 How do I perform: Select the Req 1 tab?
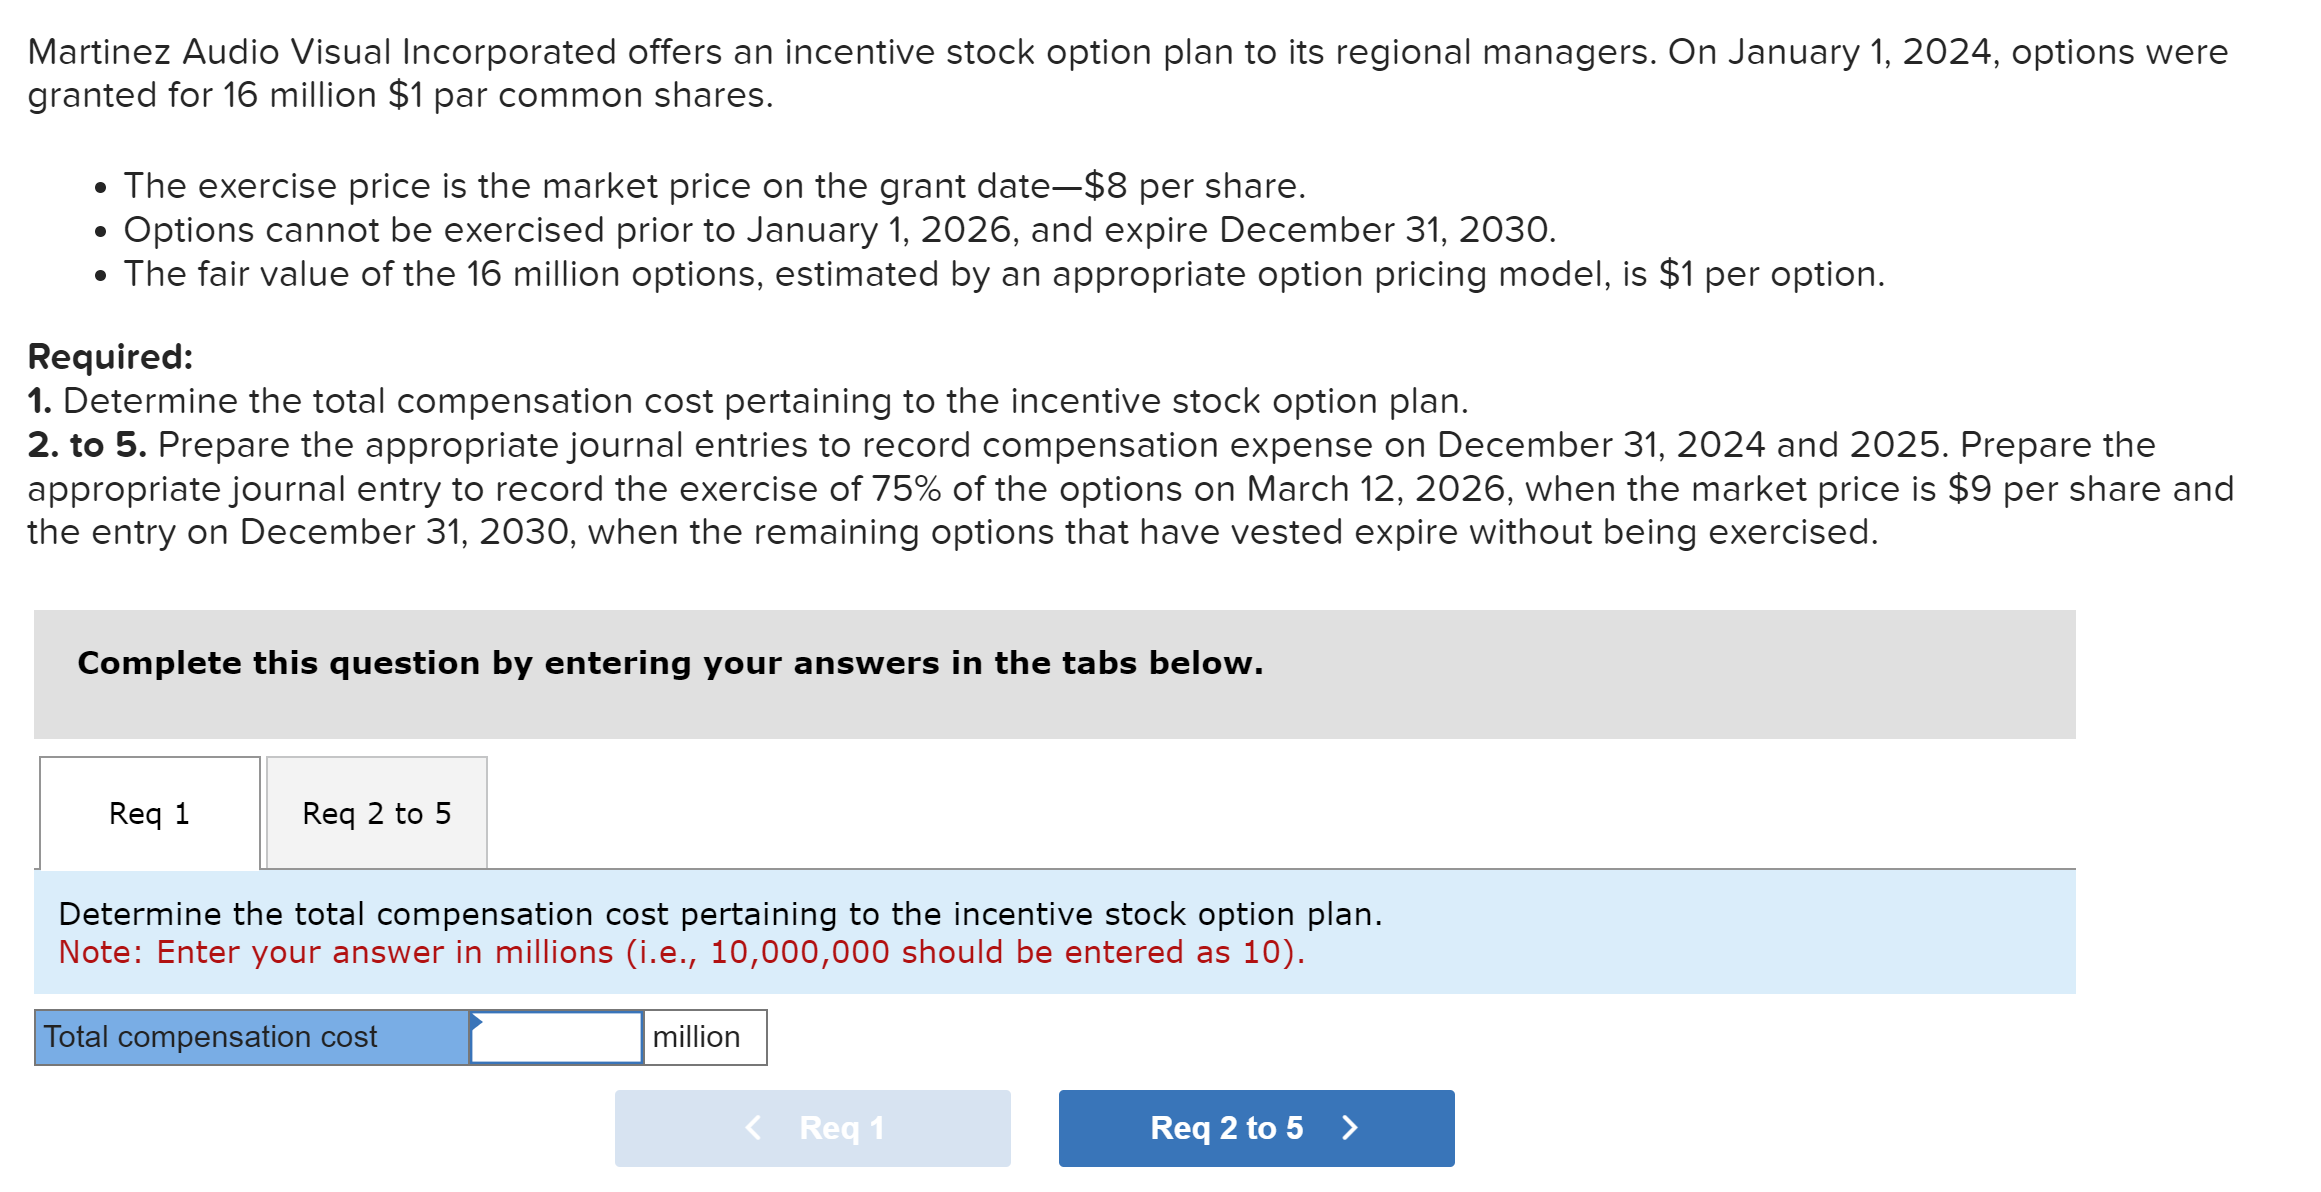click(149, 813)
